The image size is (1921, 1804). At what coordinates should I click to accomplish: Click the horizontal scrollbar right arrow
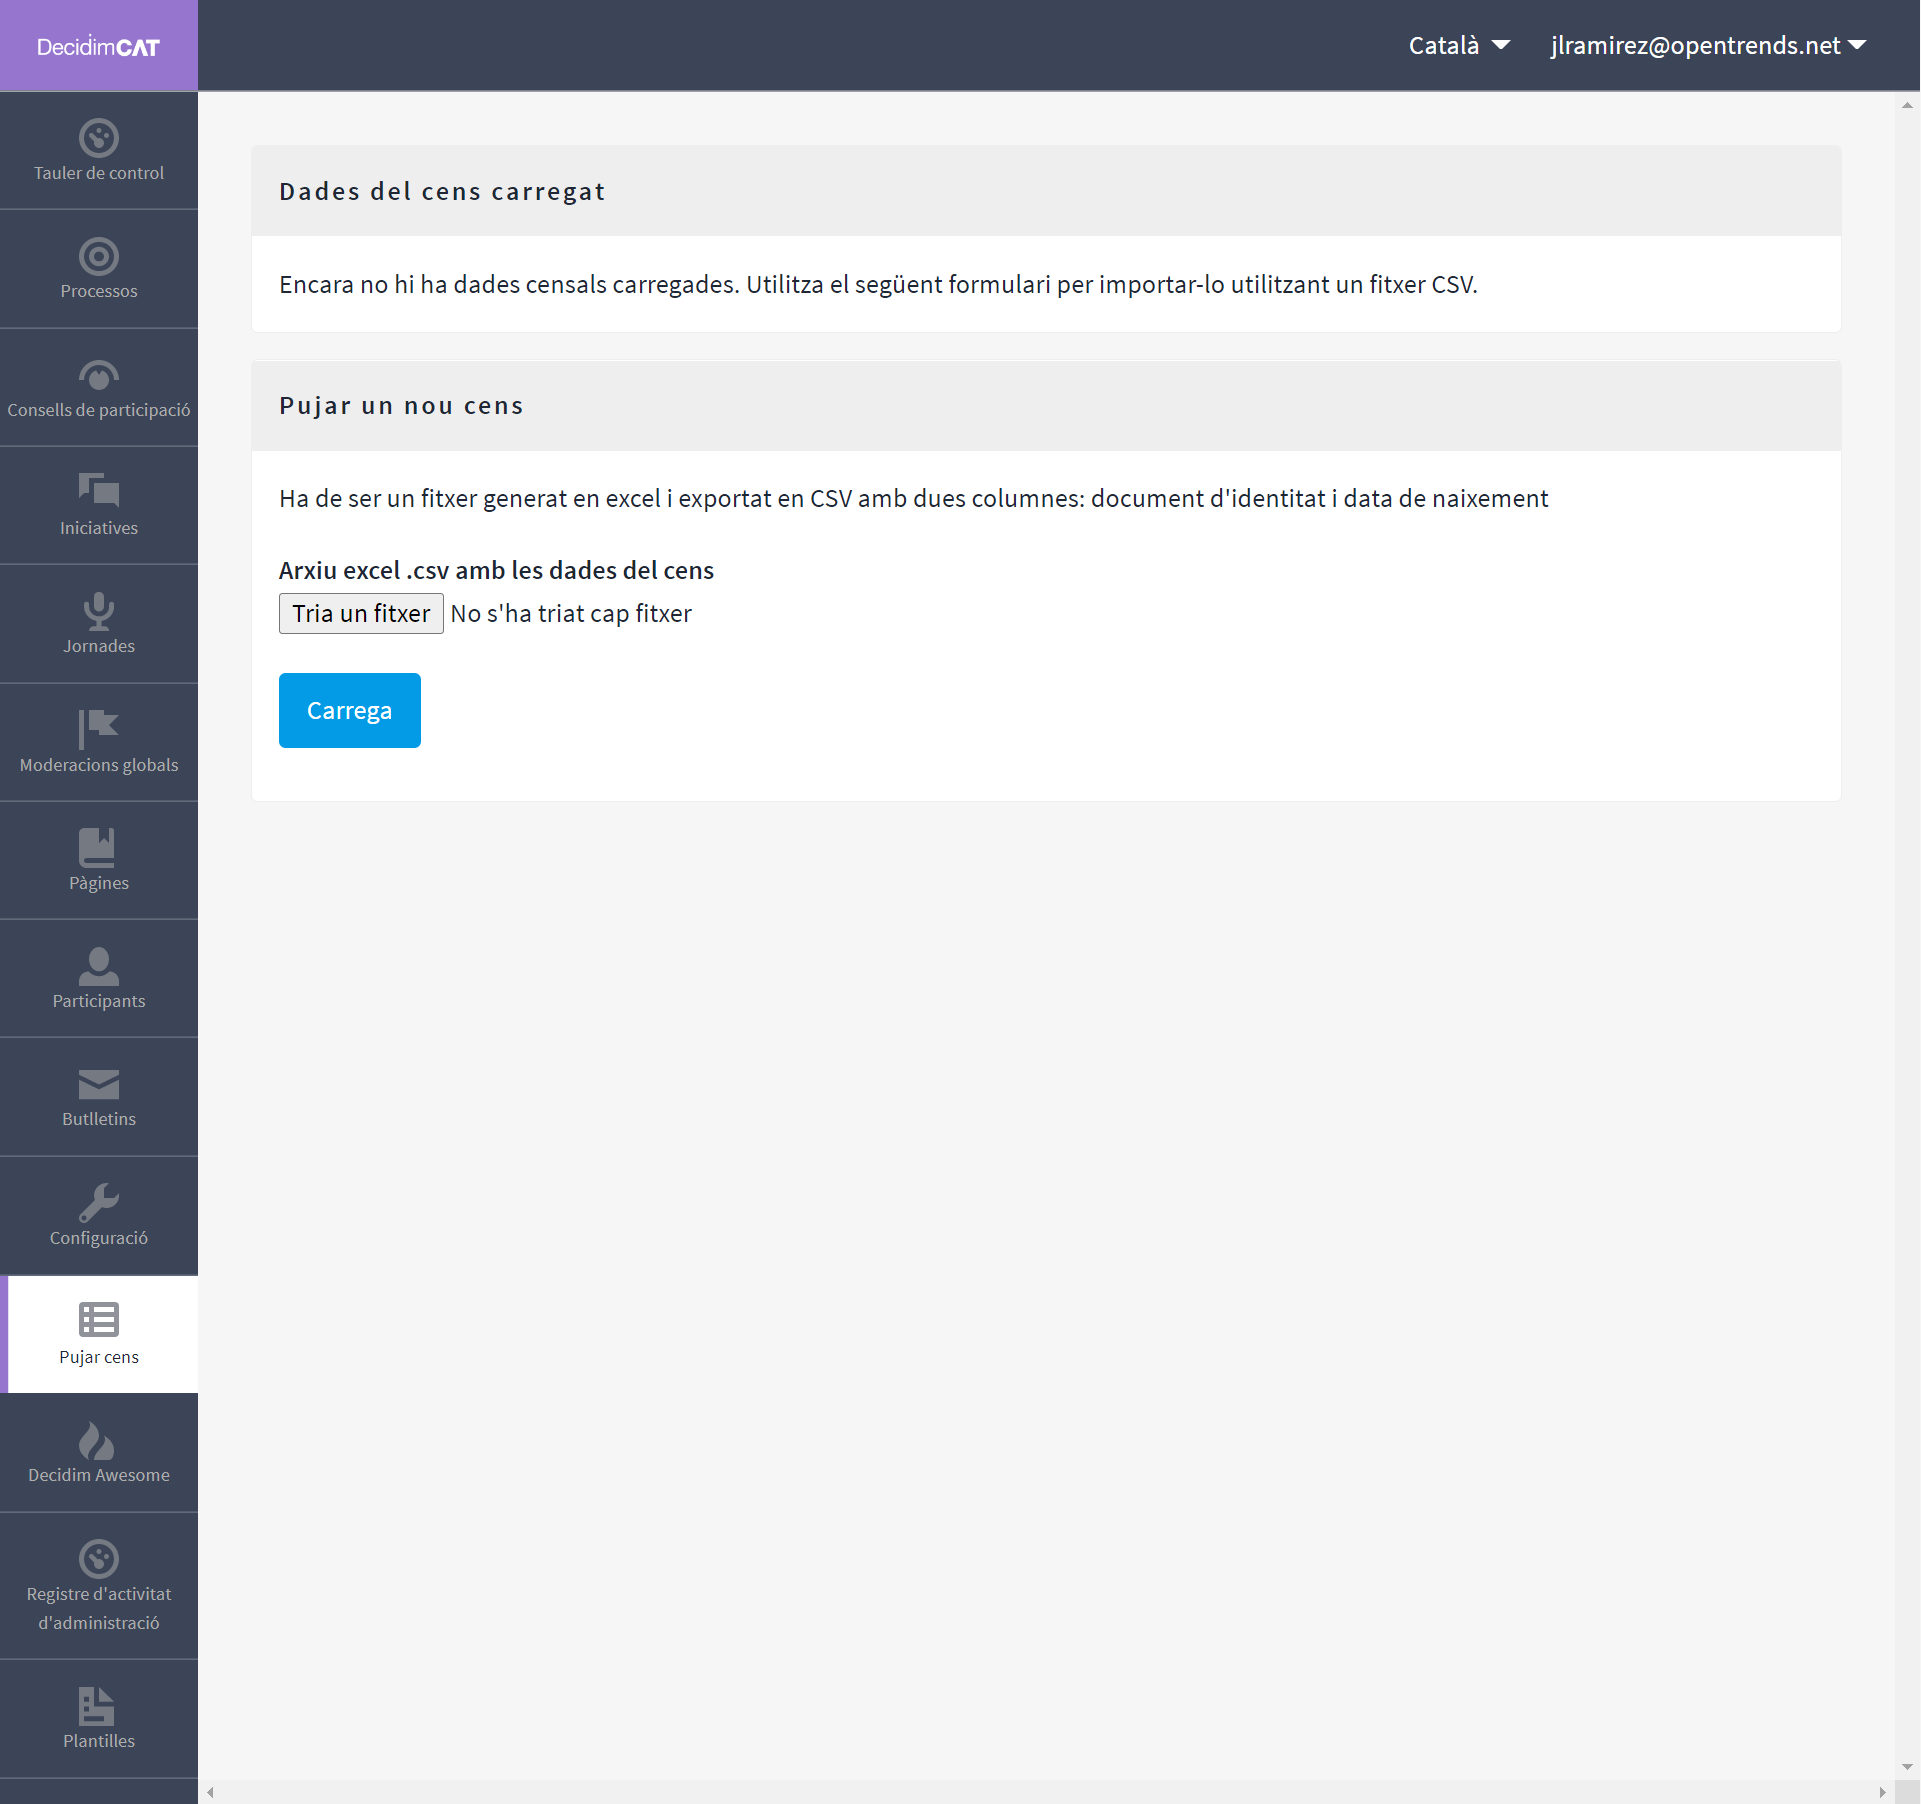click(x=1882, y=1792)
